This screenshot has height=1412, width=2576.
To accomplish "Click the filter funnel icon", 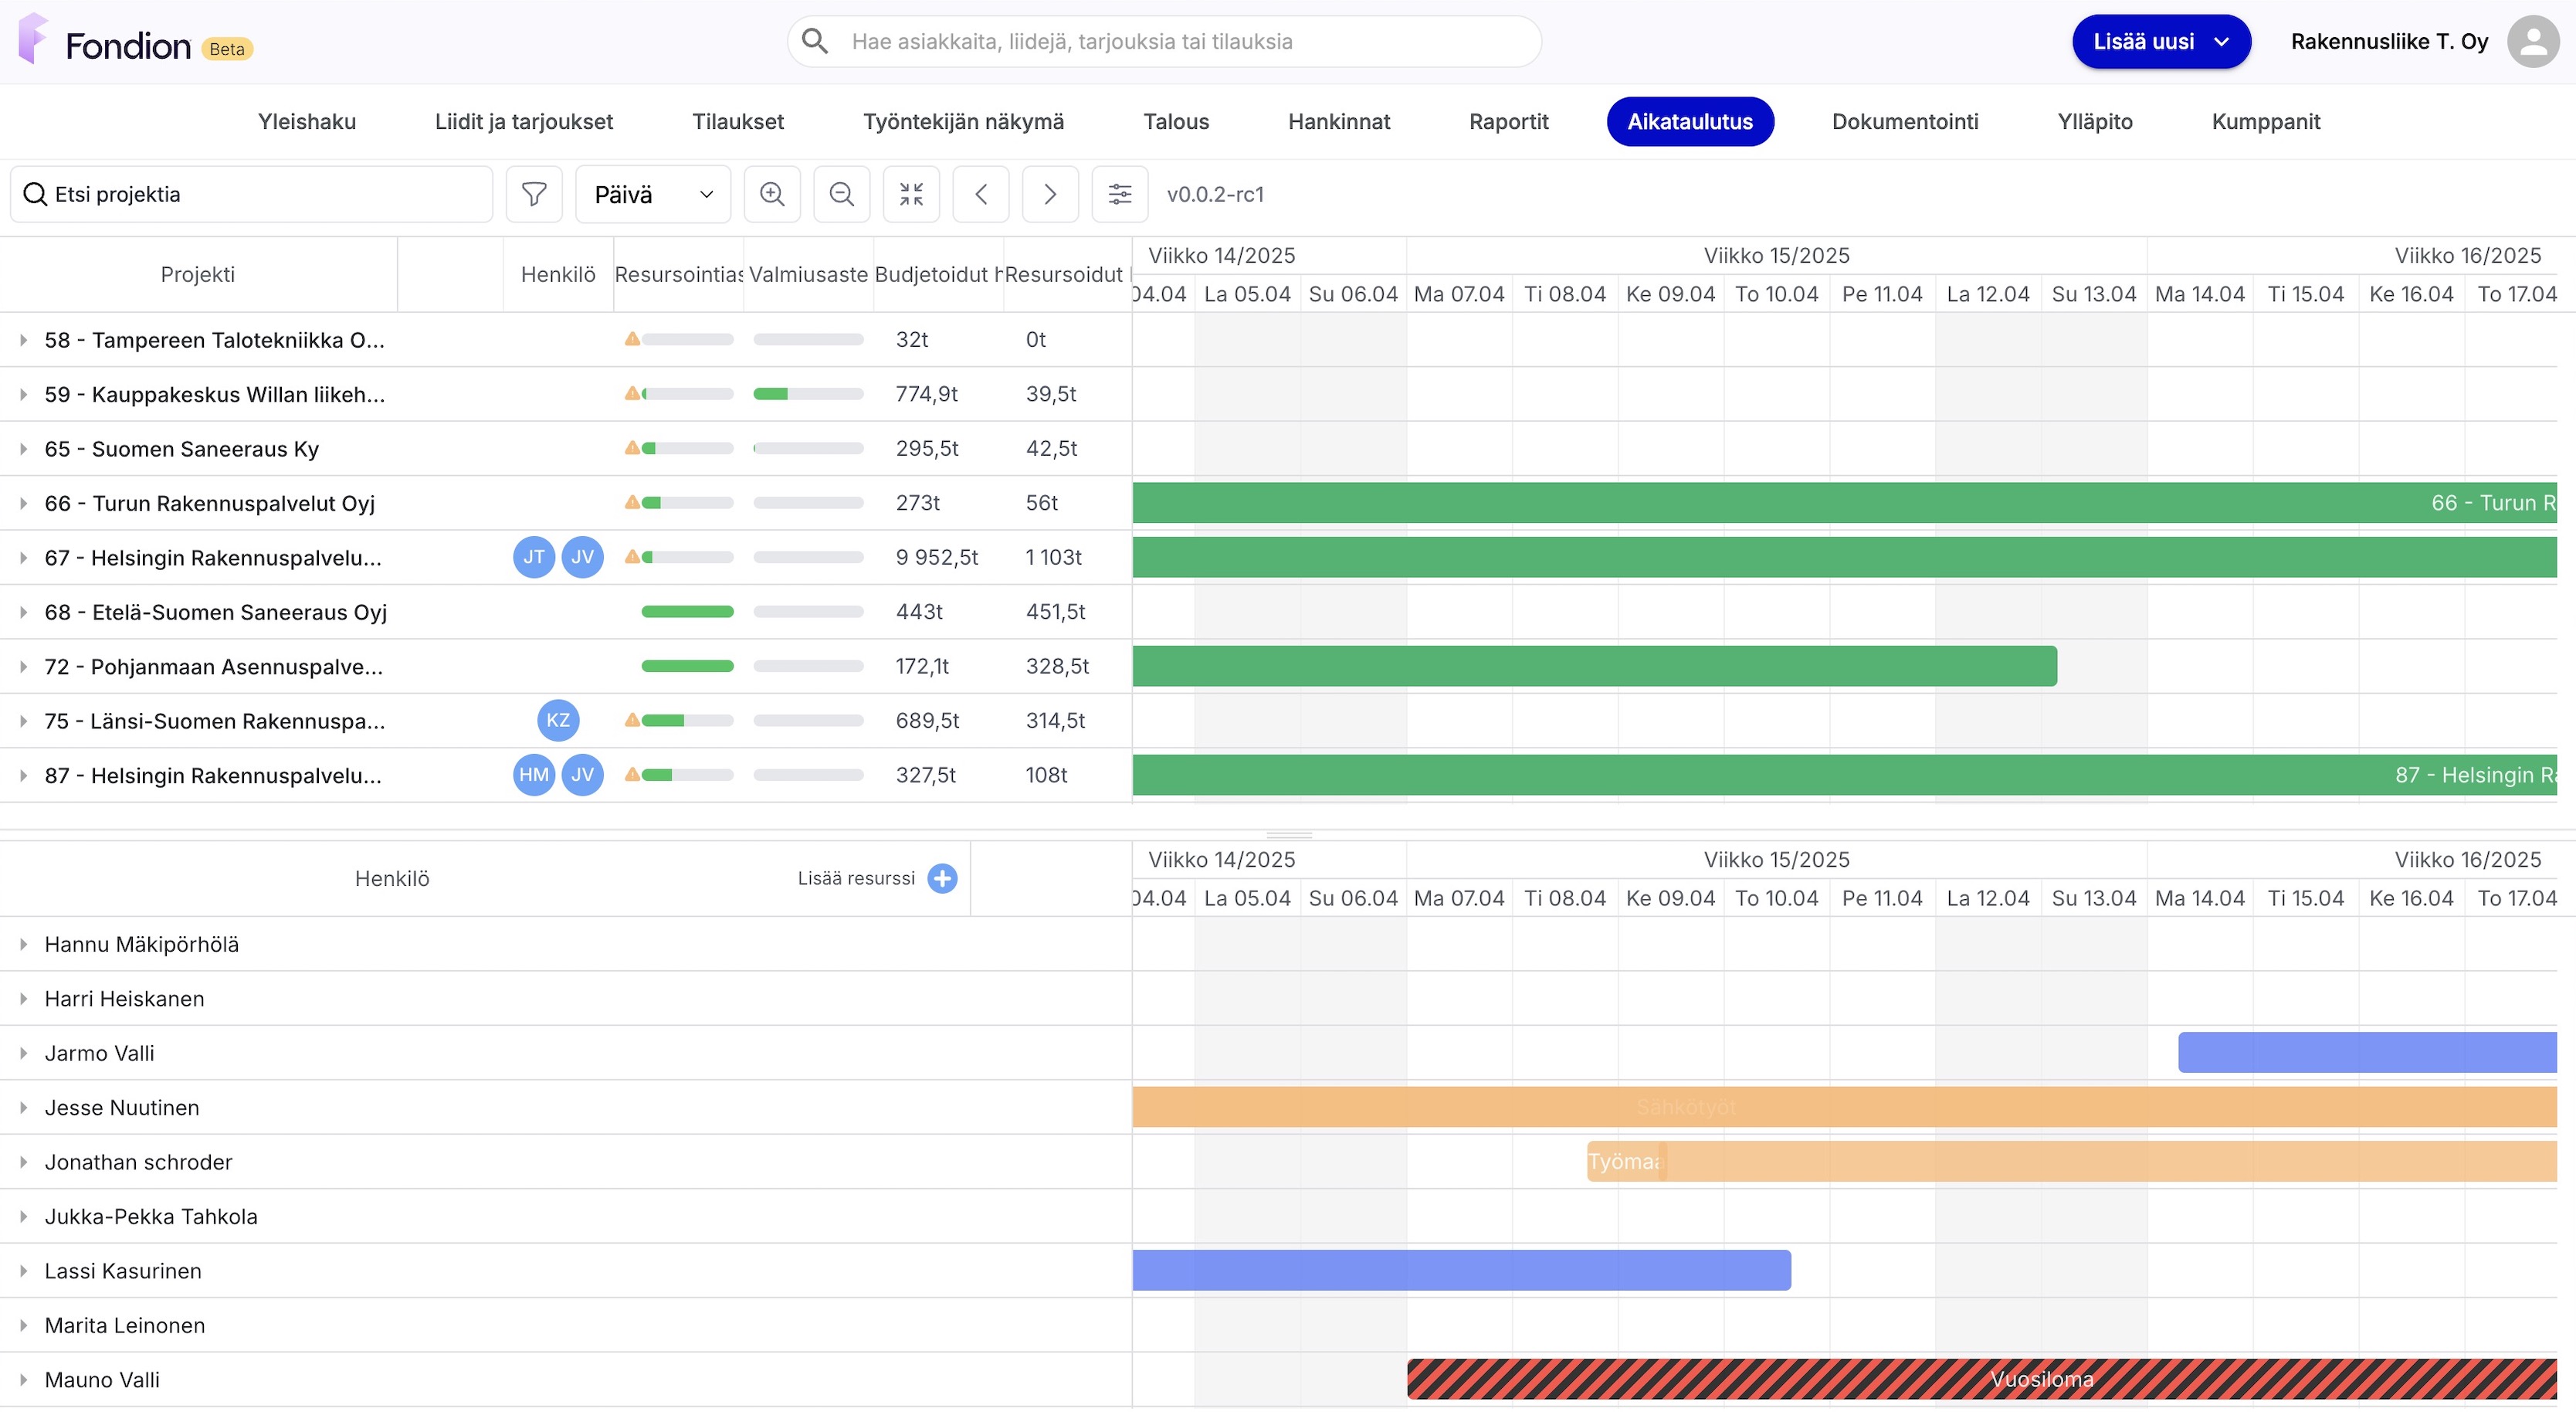I will click(534, 194).
